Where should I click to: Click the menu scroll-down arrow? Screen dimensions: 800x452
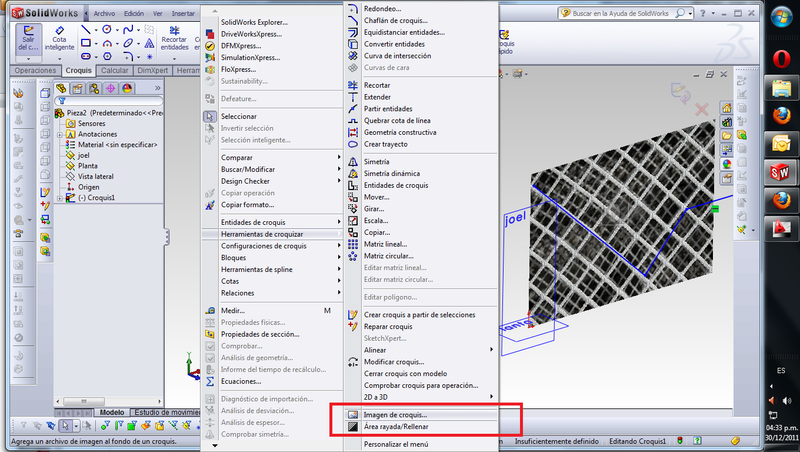point(215,445)
